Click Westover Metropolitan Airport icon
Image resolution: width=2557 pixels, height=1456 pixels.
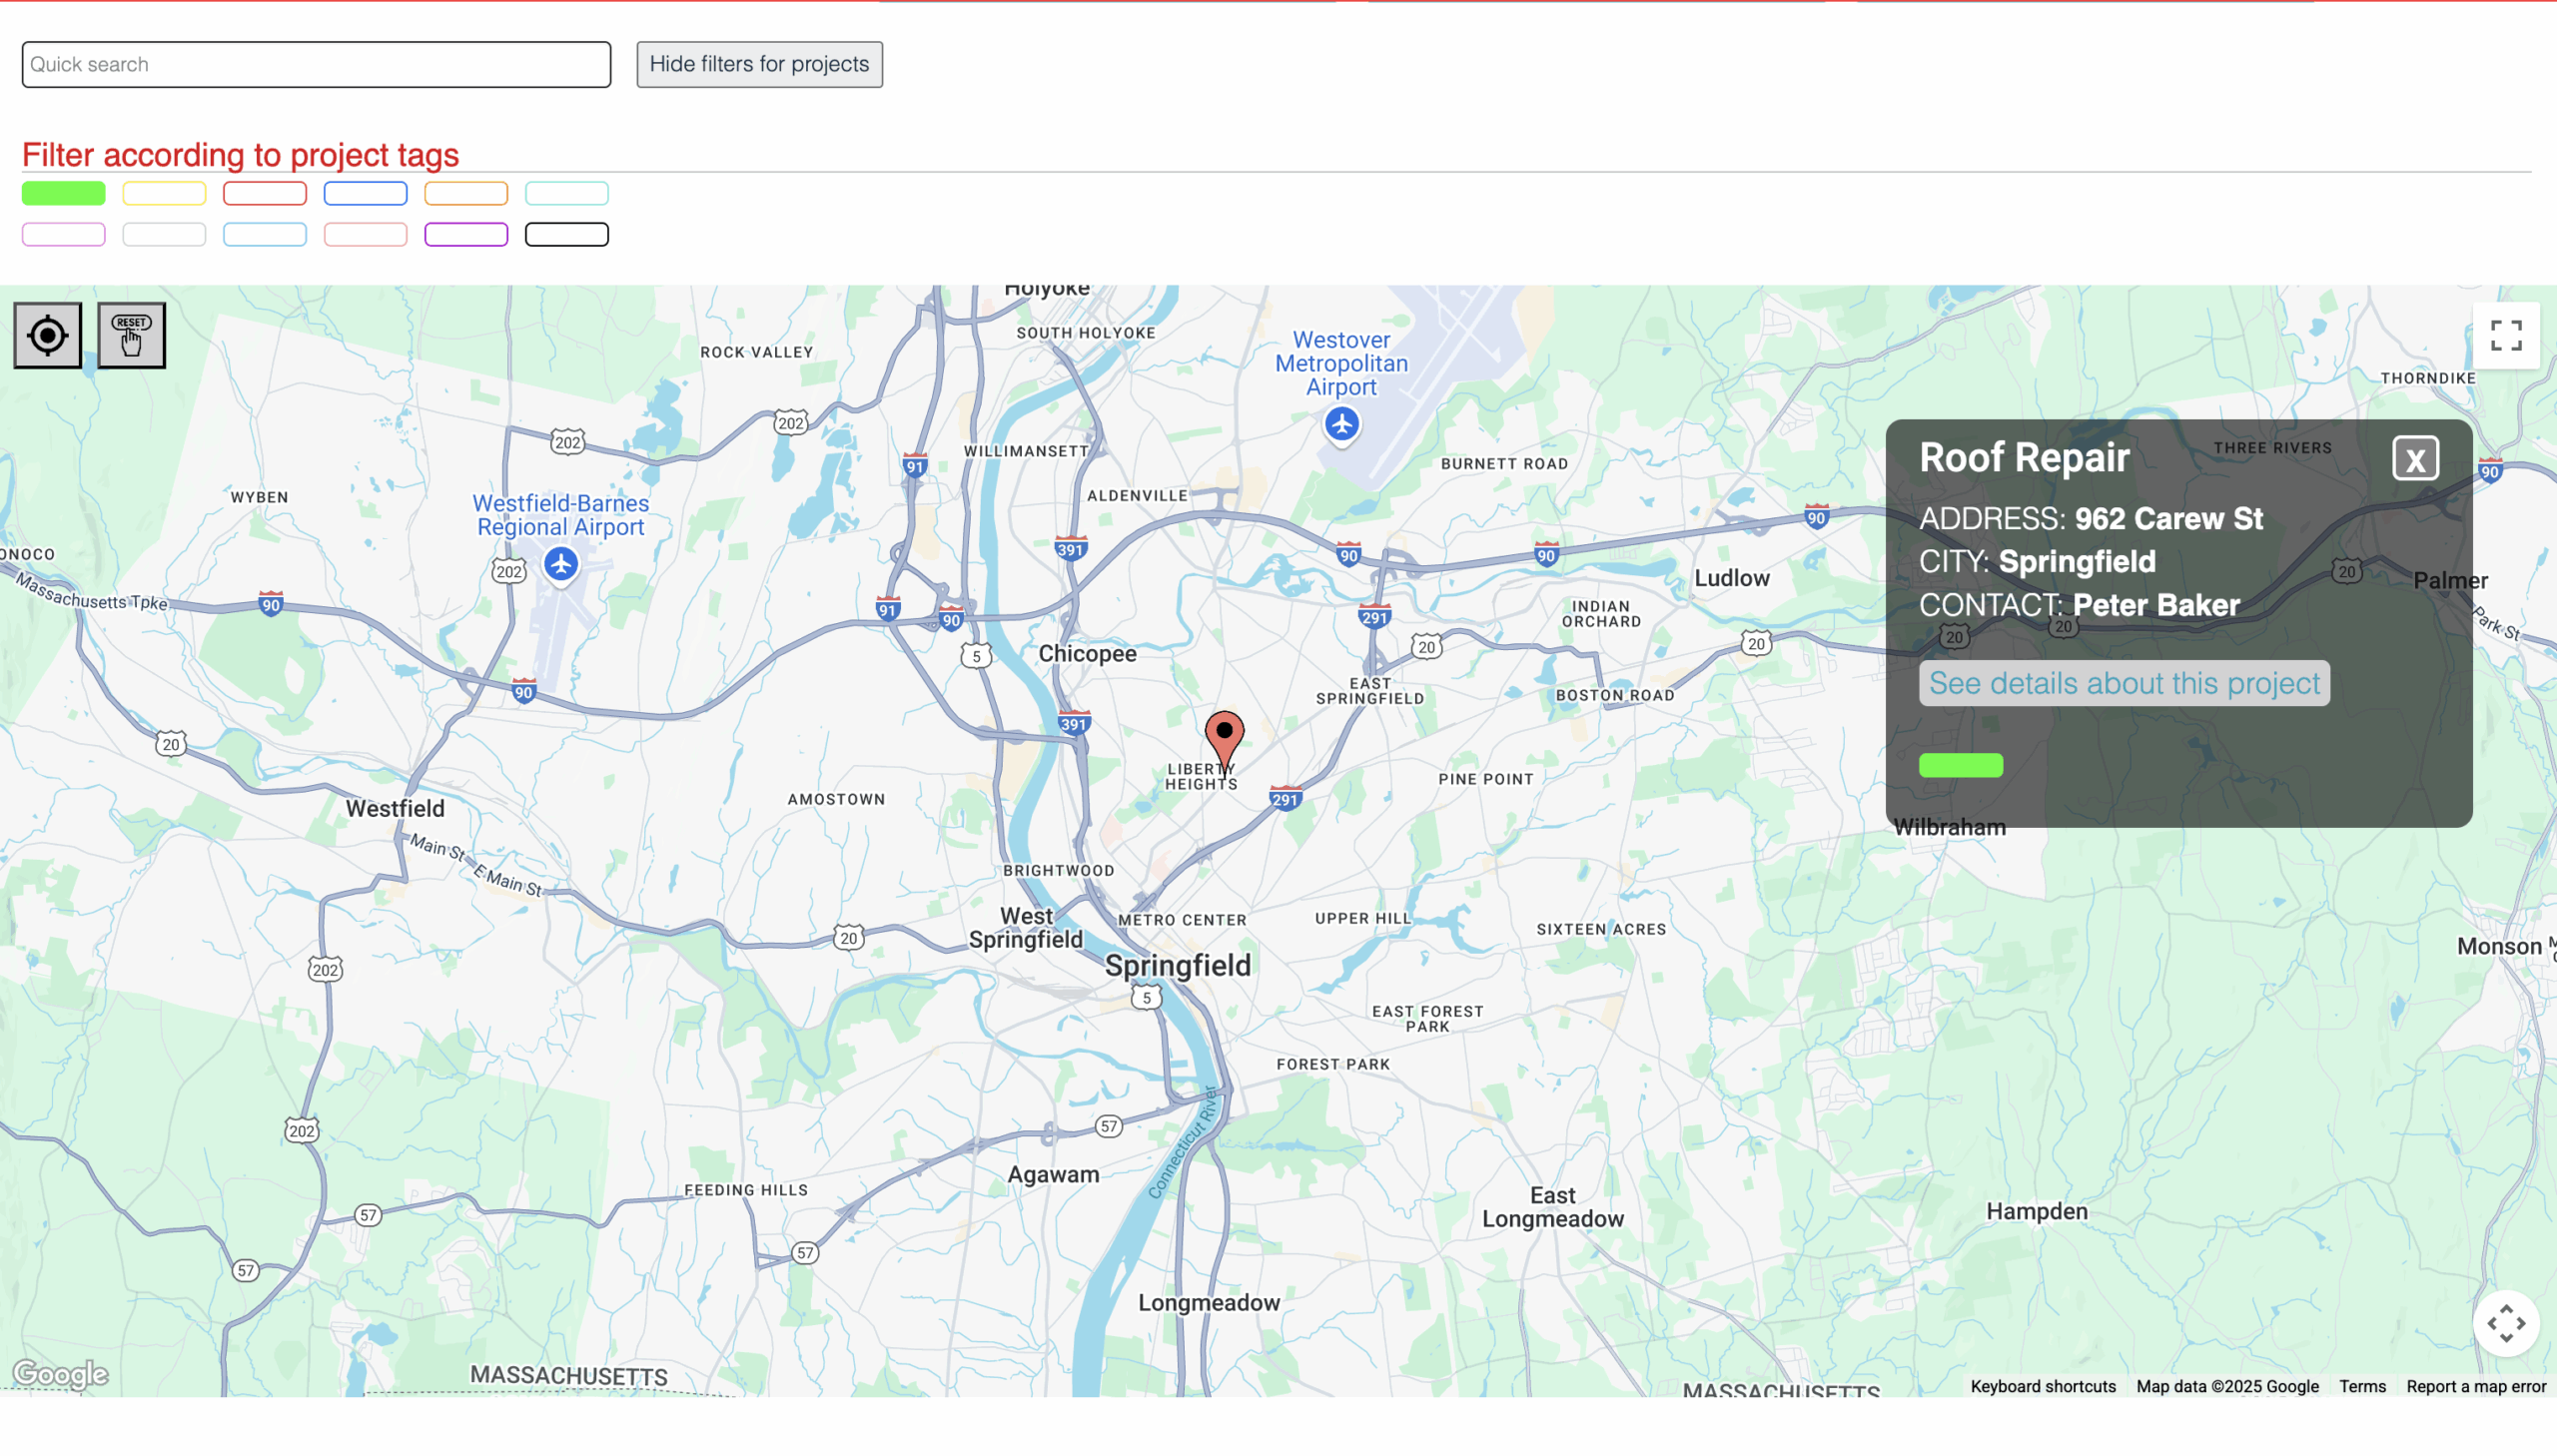(x=1341, y=425)
